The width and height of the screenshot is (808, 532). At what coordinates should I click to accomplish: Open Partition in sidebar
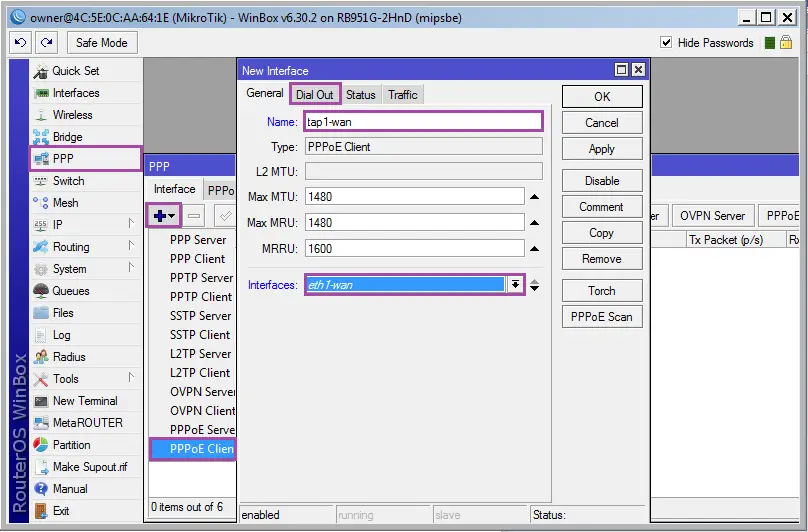pyautogui.click(x=85, y=445)
